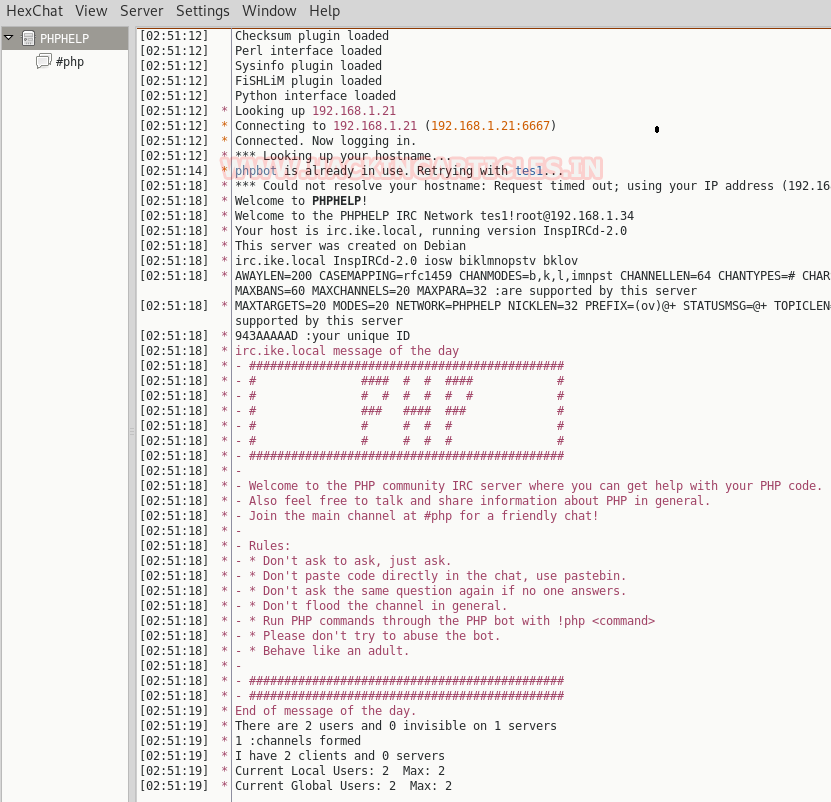Click the channel tree pane separator handle
831x802 pixels.
coord(131,431)
